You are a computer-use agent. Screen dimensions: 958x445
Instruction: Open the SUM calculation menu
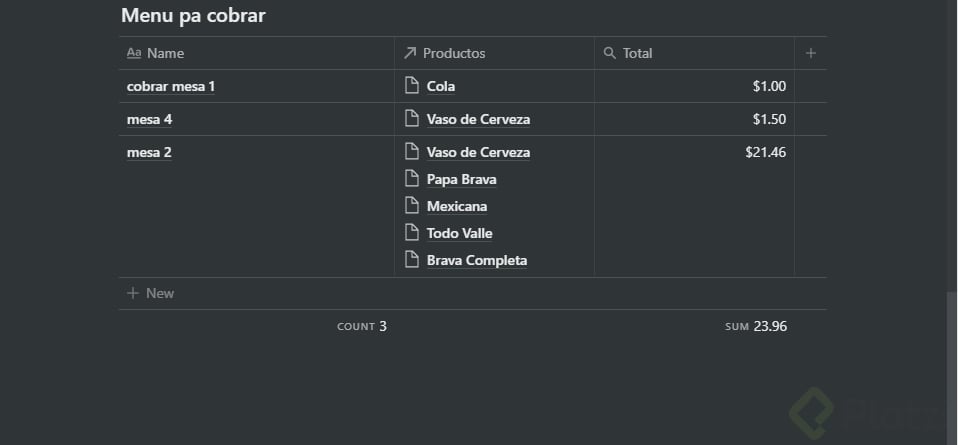click(x=756, y=326)
